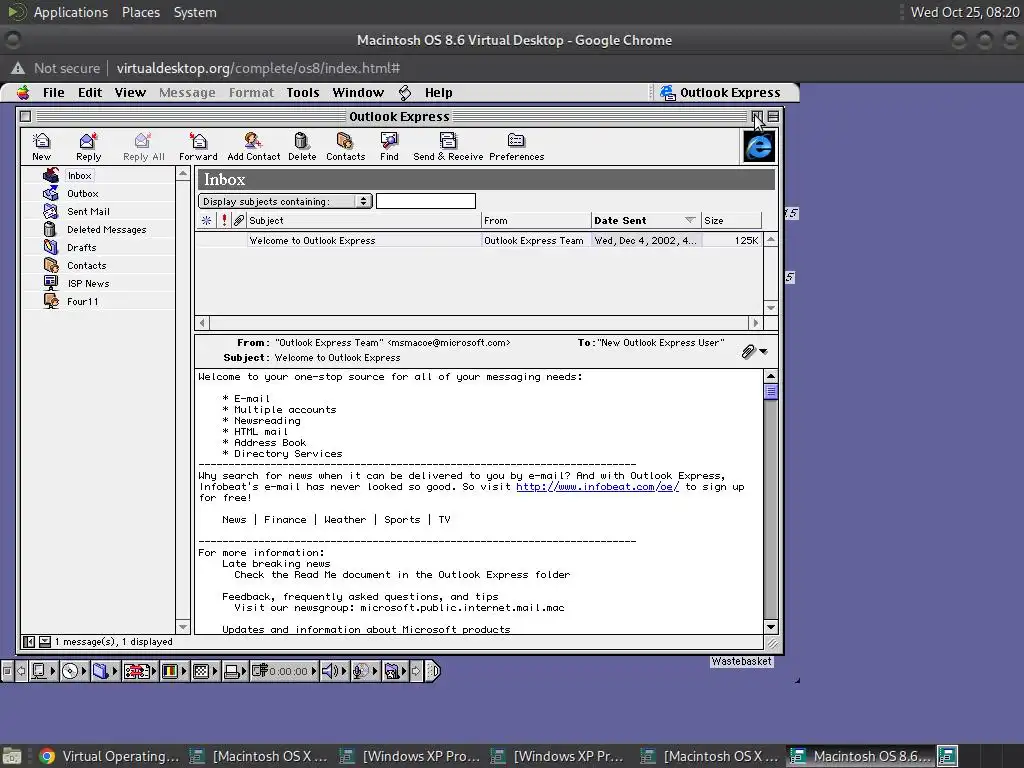Click the Add Contact icon

tap(253, 146)
